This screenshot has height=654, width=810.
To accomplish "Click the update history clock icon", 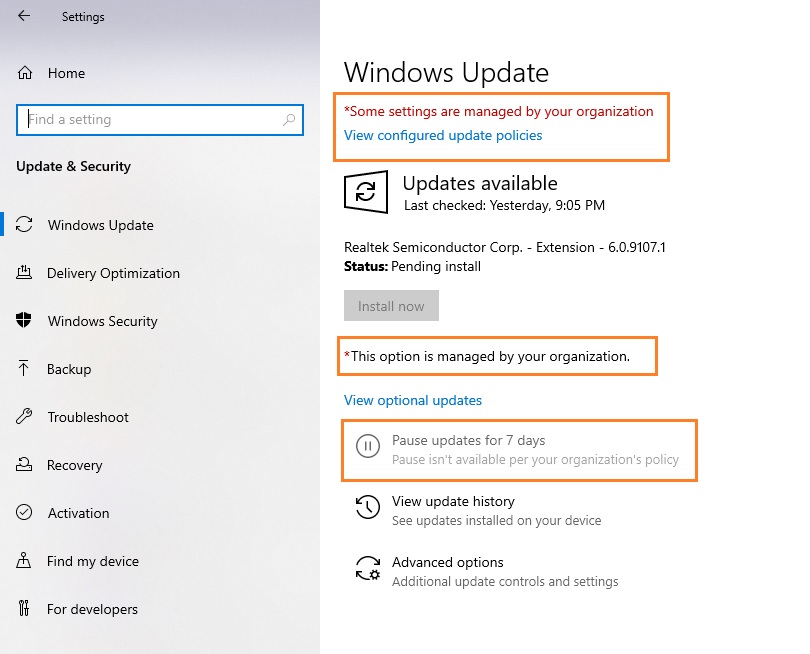I will point(368,507).
